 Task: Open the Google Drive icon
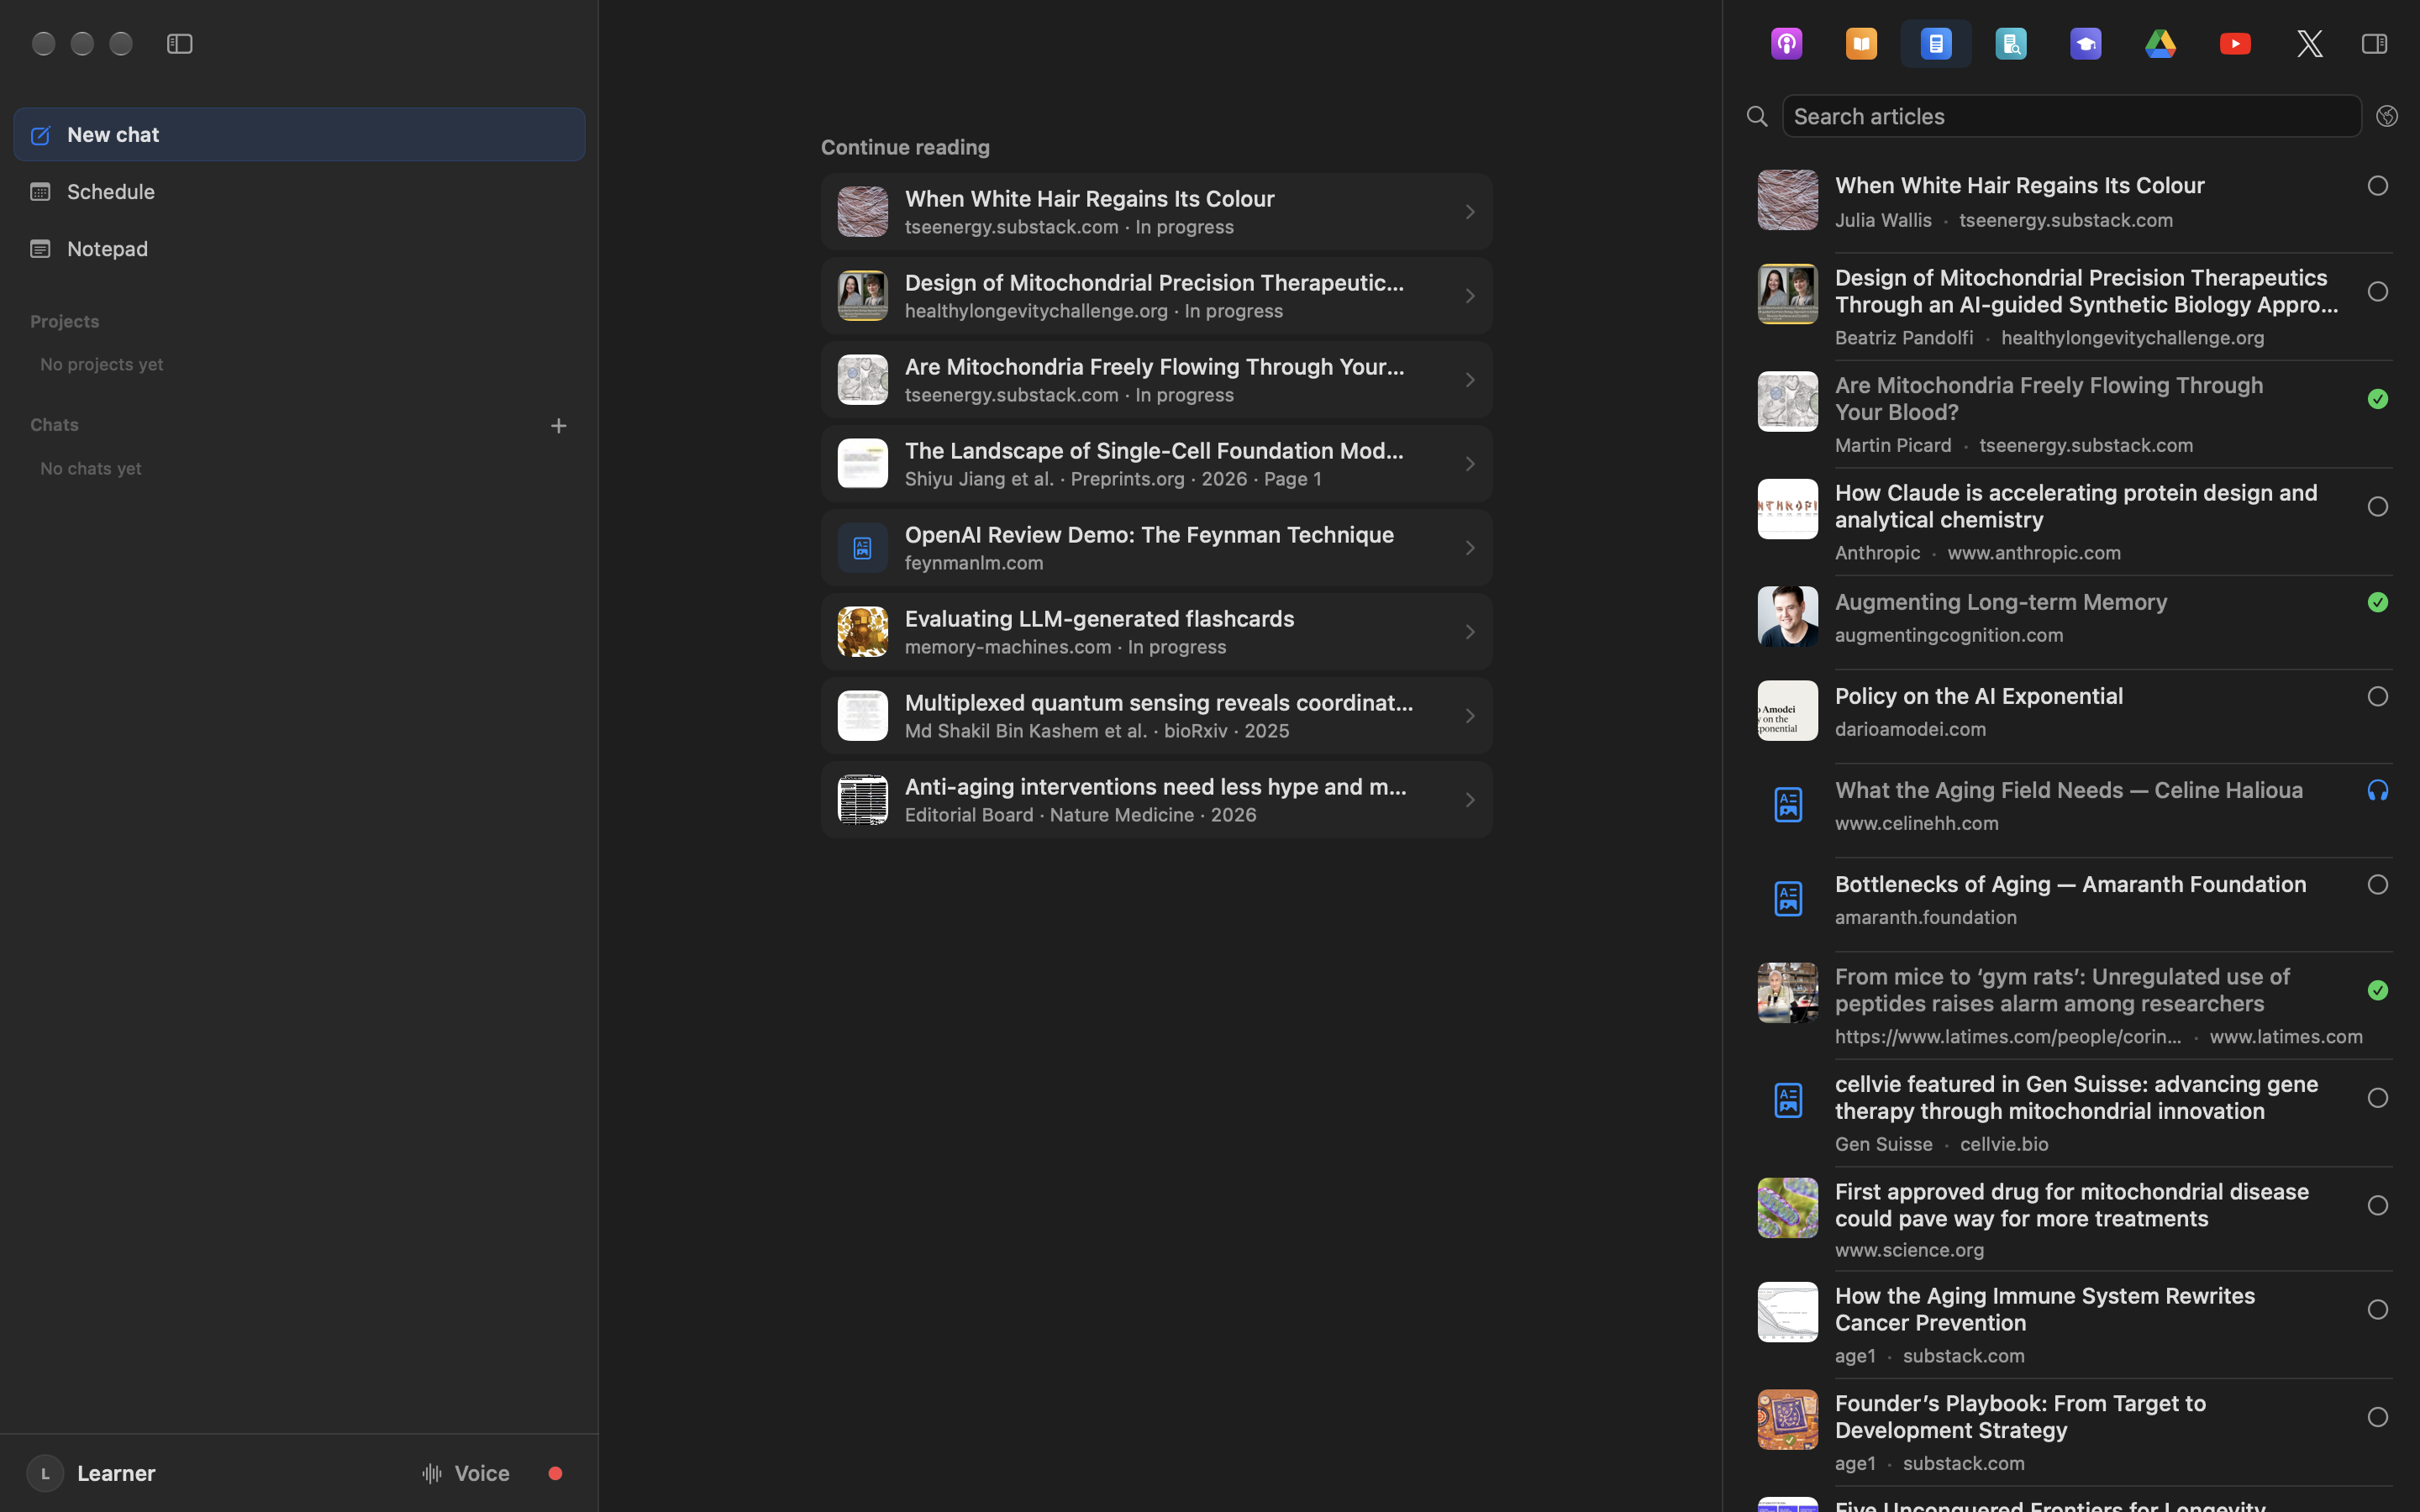(x=2160, y=44)
